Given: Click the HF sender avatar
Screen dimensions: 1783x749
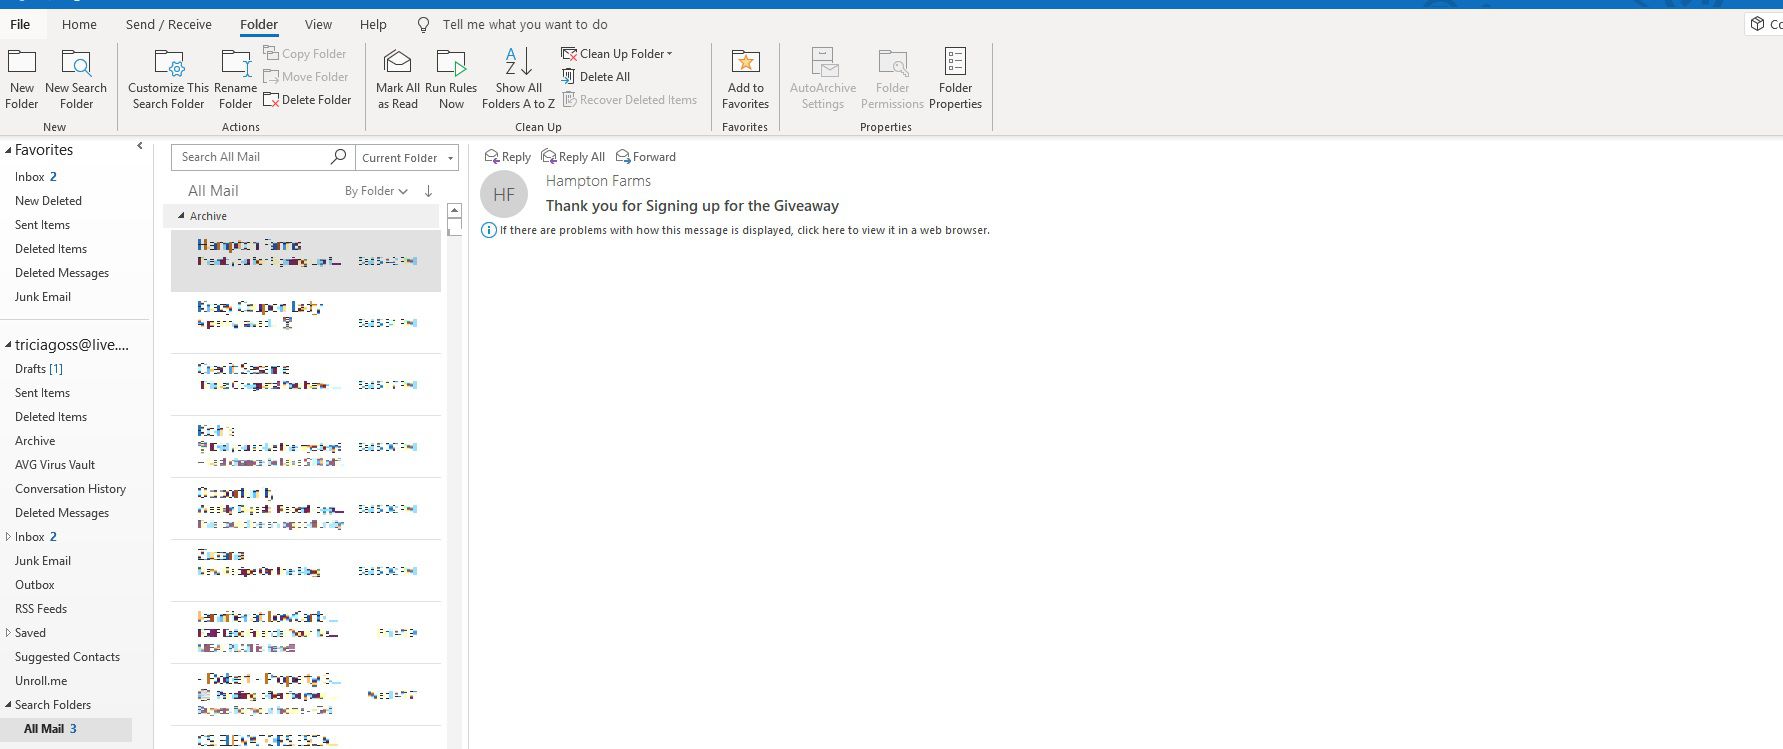Looking at the screenshot, I should pos(504,194).
